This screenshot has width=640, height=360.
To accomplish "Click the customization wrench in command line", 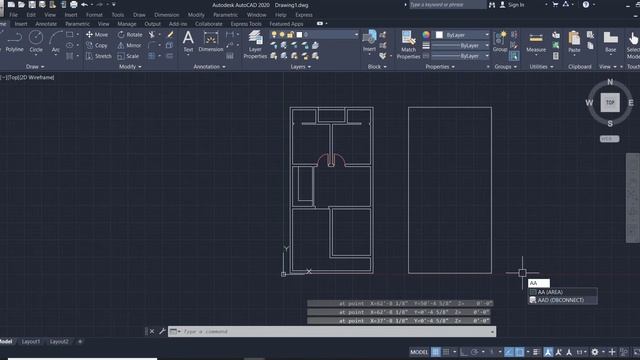I will 162,331.
